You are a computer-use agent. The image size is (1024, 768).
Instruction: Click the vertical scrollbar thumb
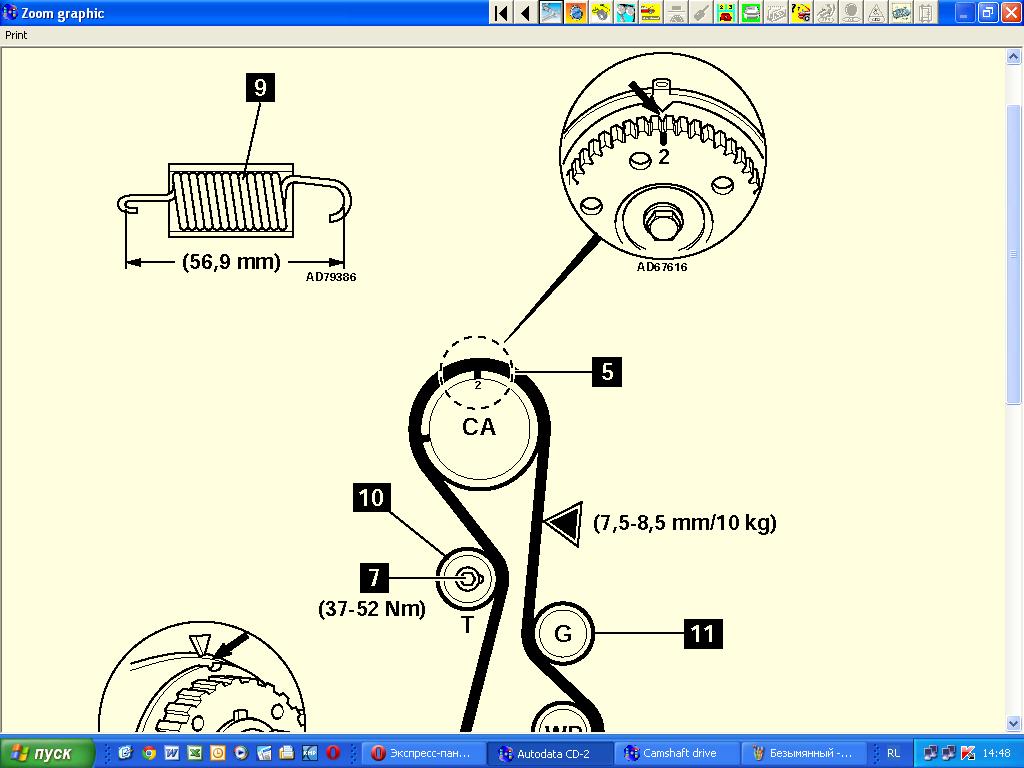click(x=1013, y=253)
